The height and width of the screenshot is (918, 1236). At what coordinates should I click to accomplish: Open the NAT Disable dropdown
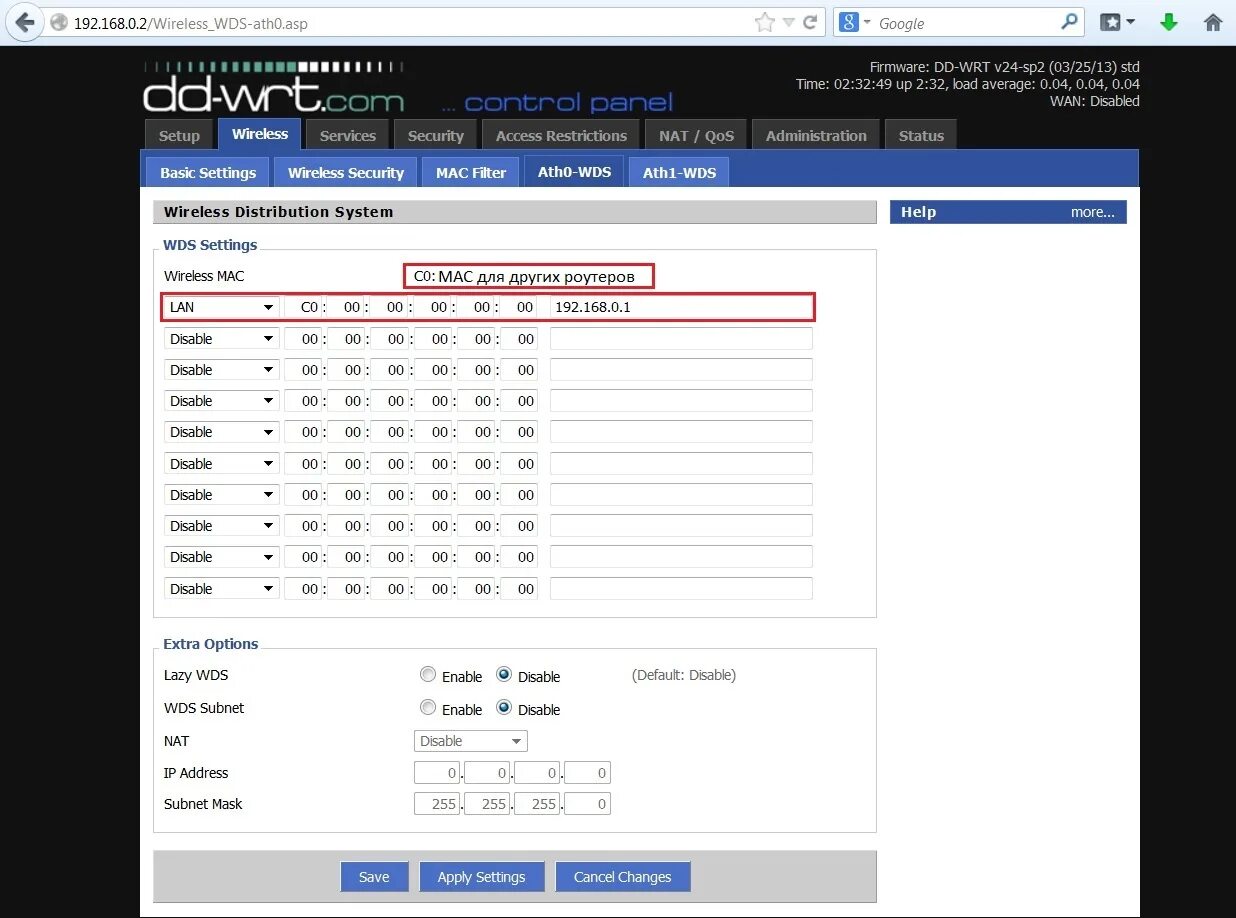click(x=470, y=741)
